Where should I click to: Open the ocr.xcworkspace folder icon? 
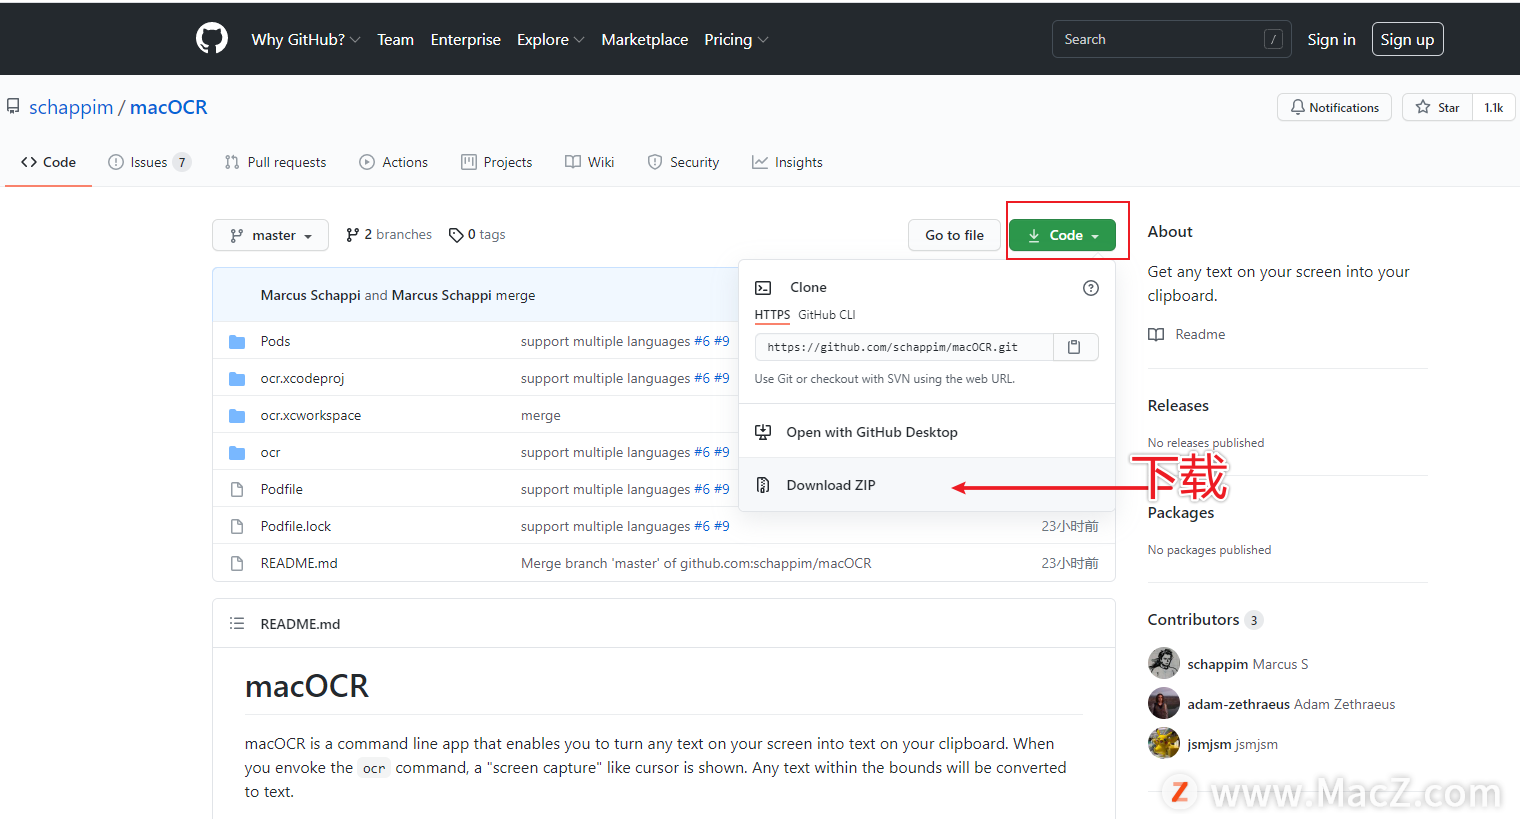[x=237, y=416]
